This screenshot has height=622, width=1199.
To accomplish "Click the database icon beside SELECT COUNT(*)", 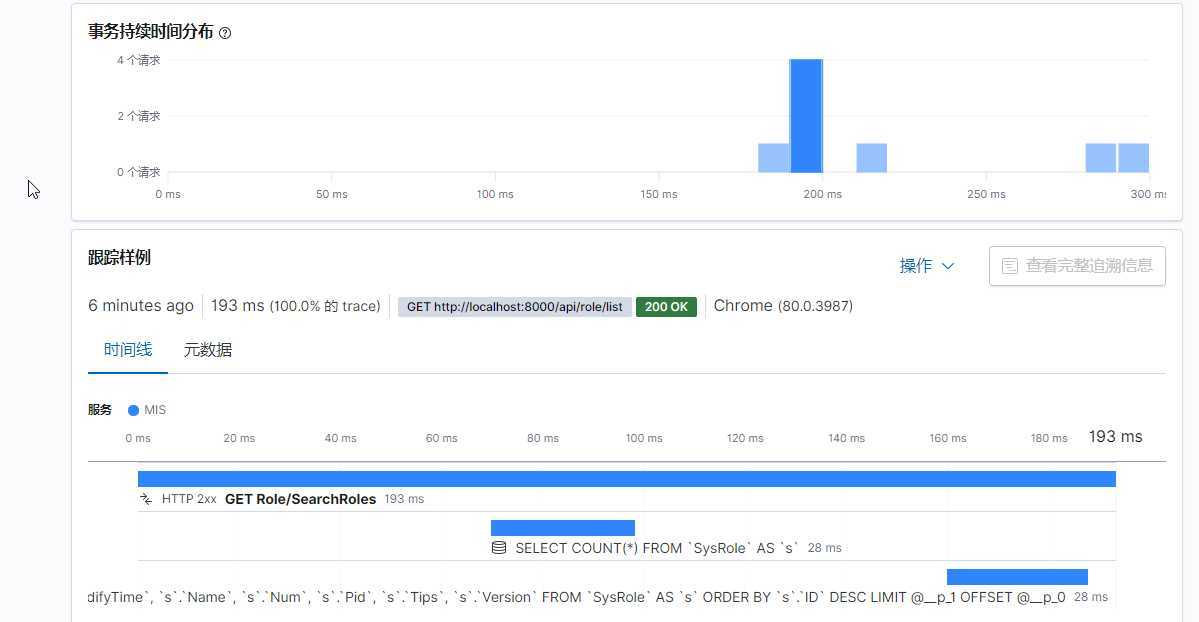I will pos(499,548).
